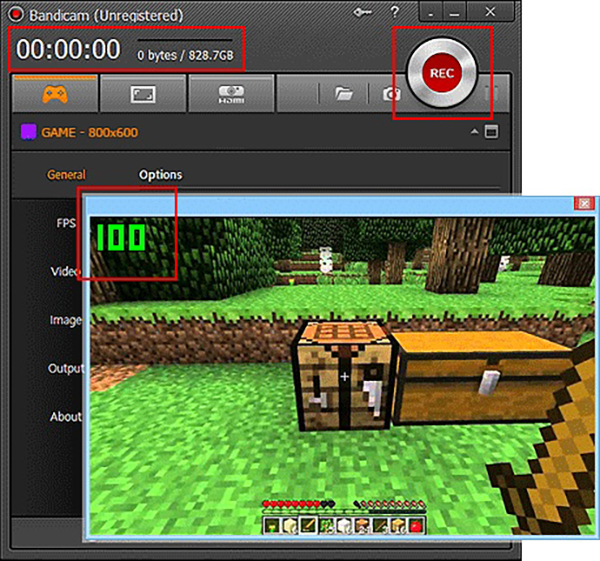Open the output folder icon
Image resolution: width=600 pixels, height=561 pixels.
[x=343, y=93]
